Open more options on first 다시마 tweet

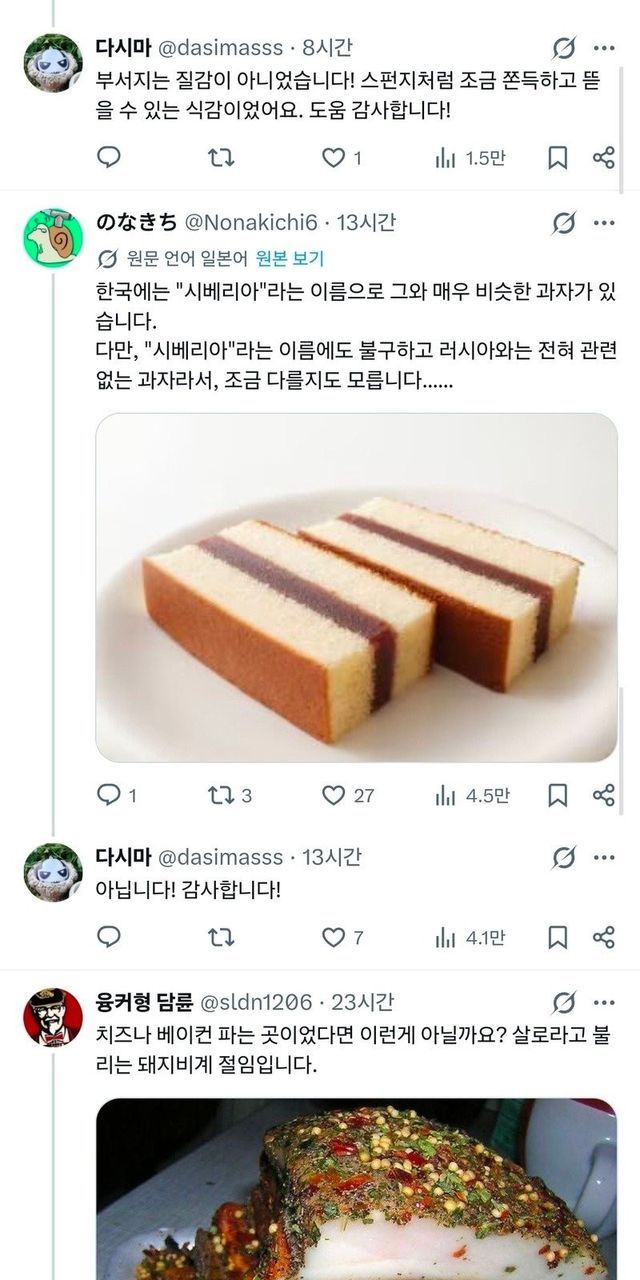[x=603, y=47]
